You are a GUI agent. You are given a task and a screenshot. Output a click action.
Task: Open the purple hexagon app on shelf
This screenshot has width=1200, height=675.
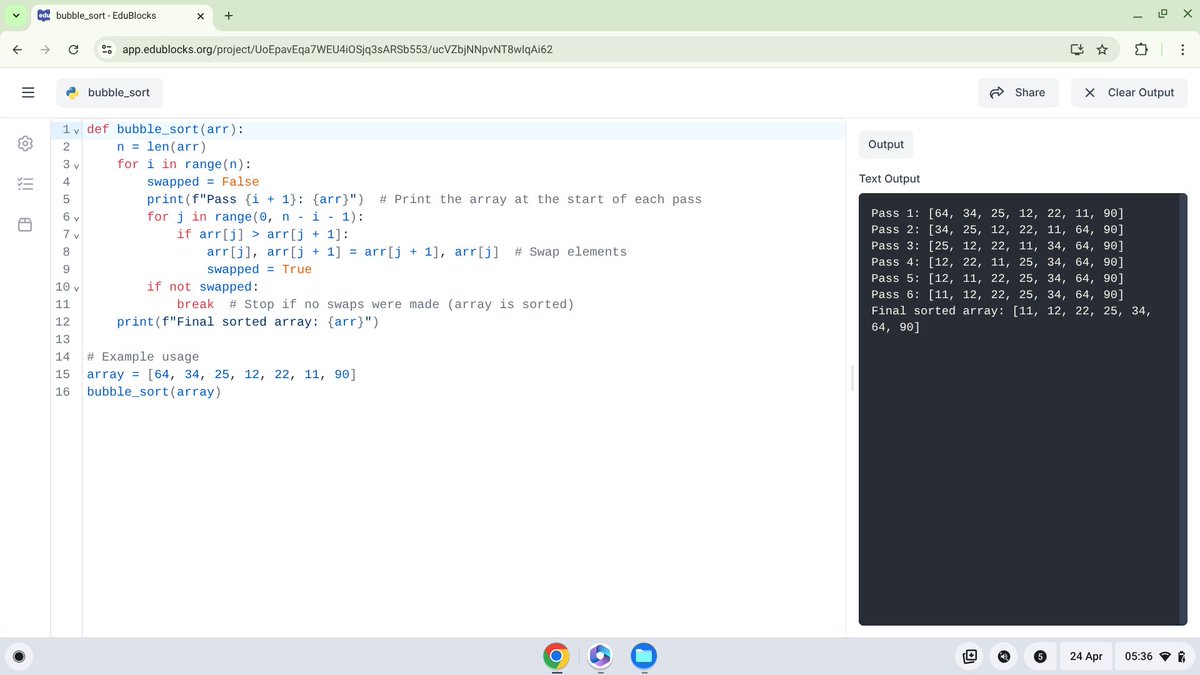point(600,656)
